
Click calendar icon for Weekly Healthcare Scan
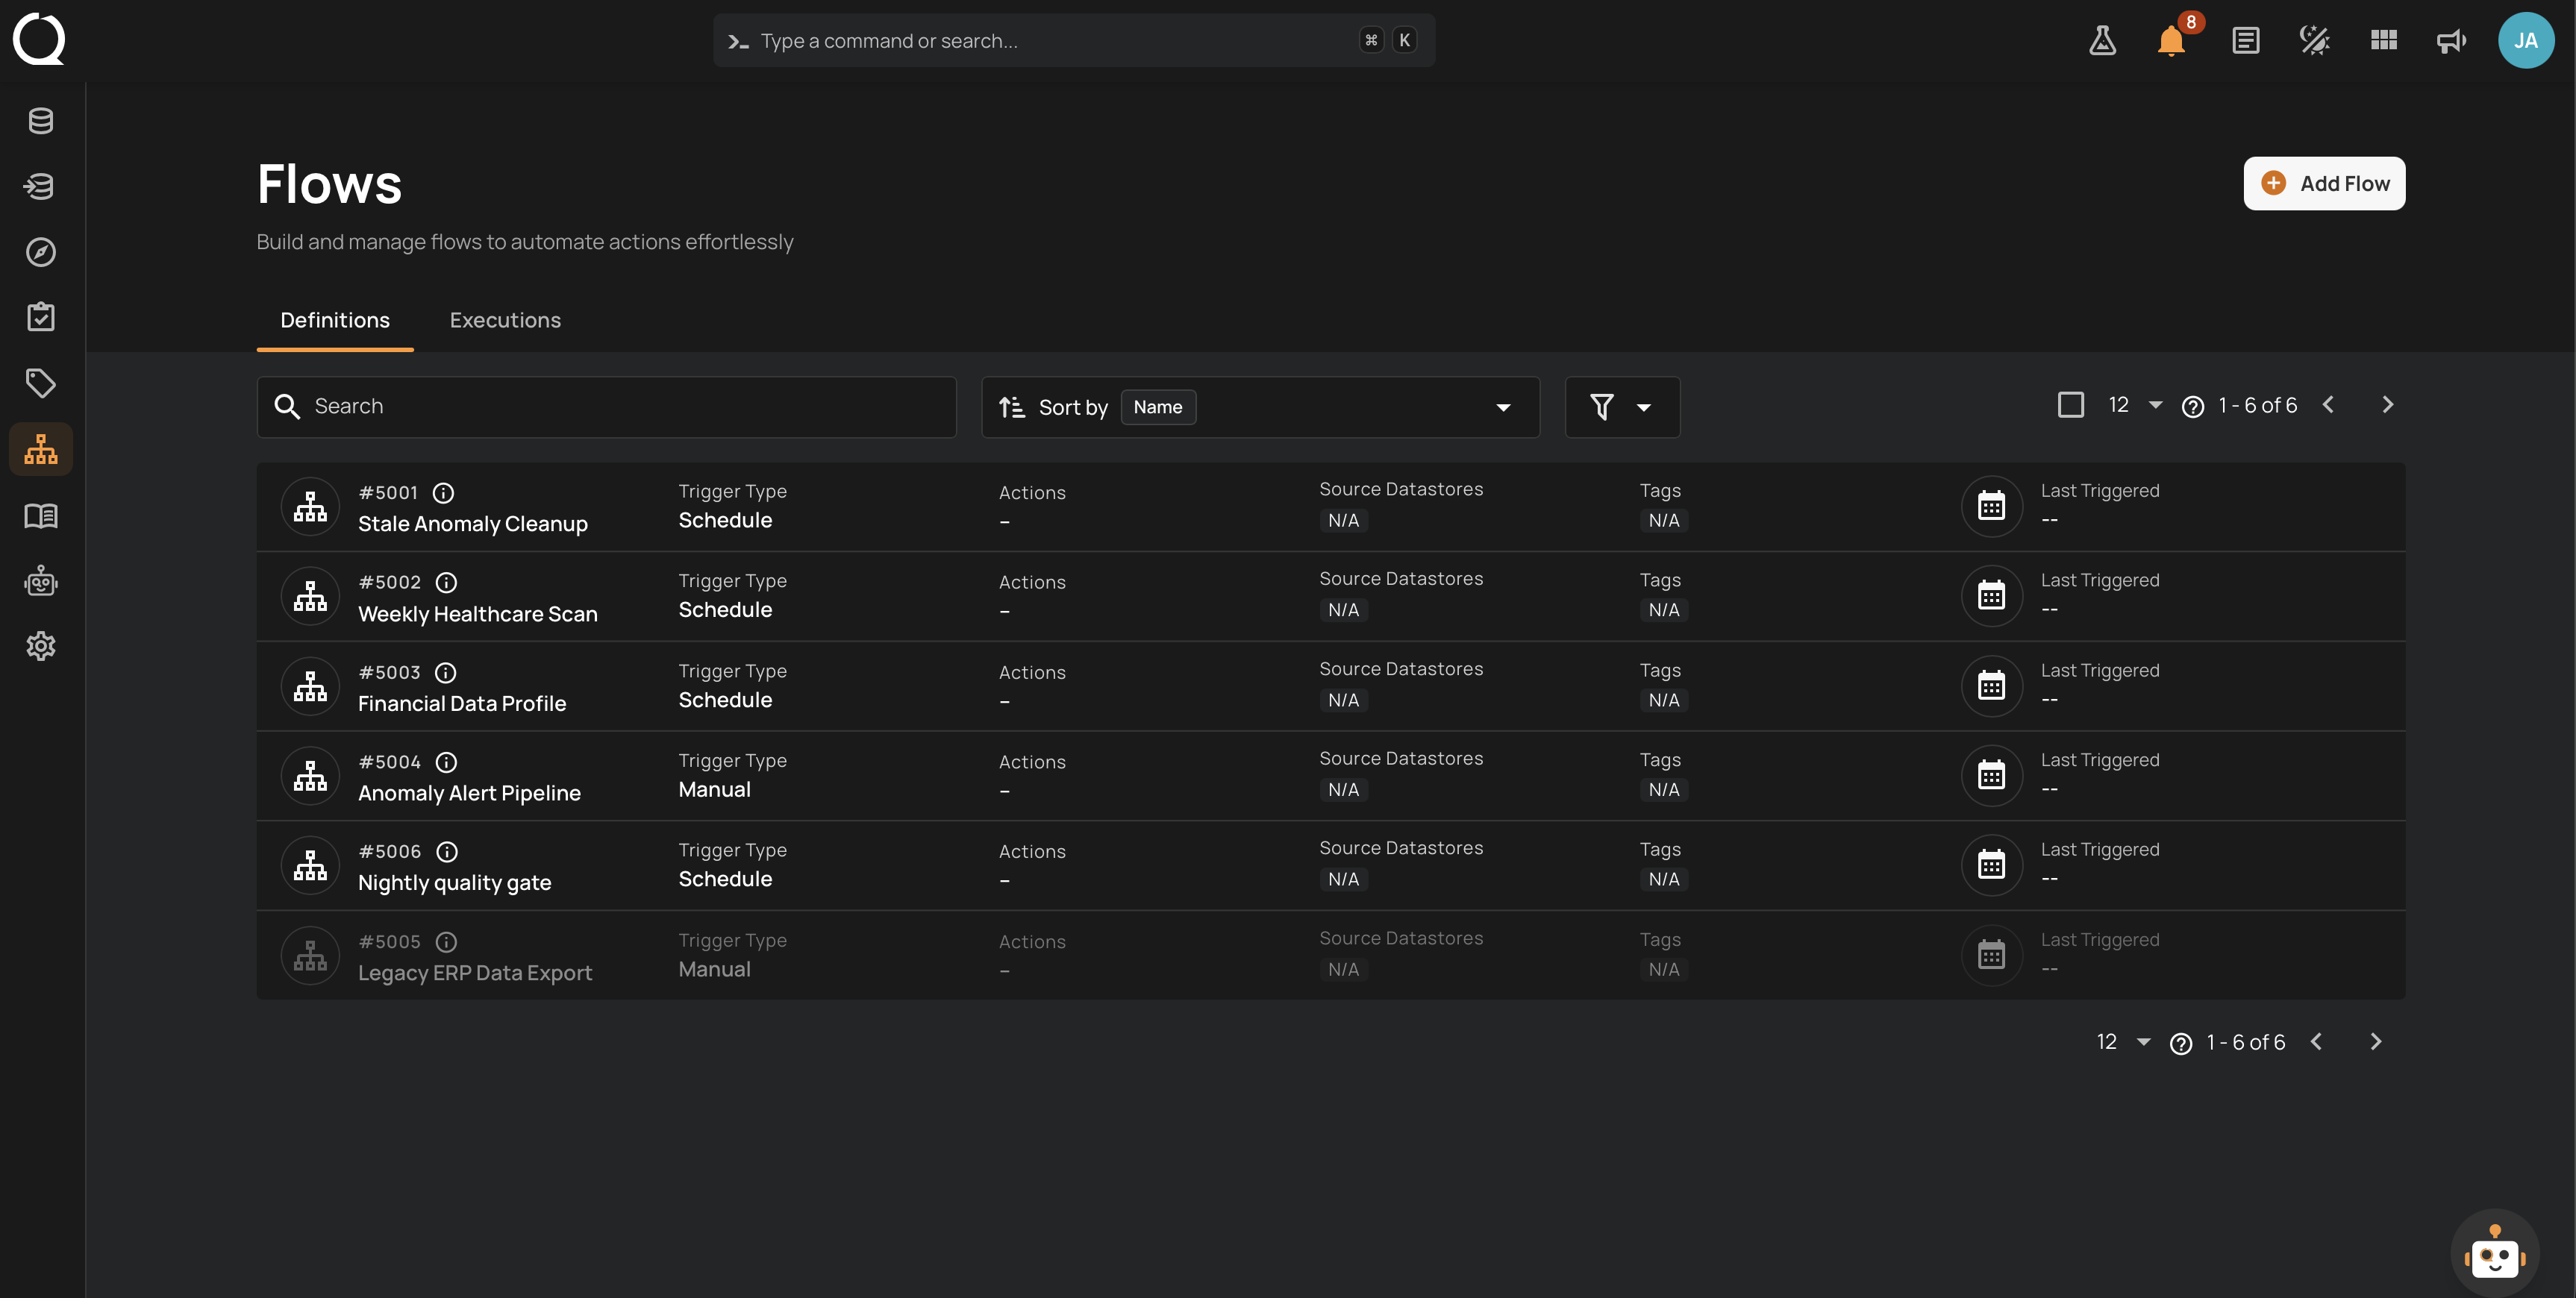(1991, 596)
